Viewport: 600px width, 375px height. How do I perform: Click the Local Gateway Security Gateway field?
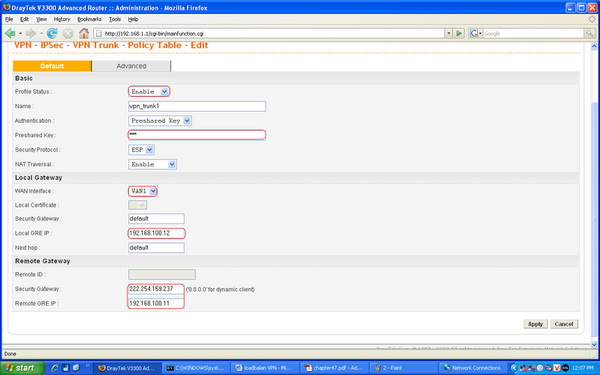pyautogui.click(x=156, y=218)
